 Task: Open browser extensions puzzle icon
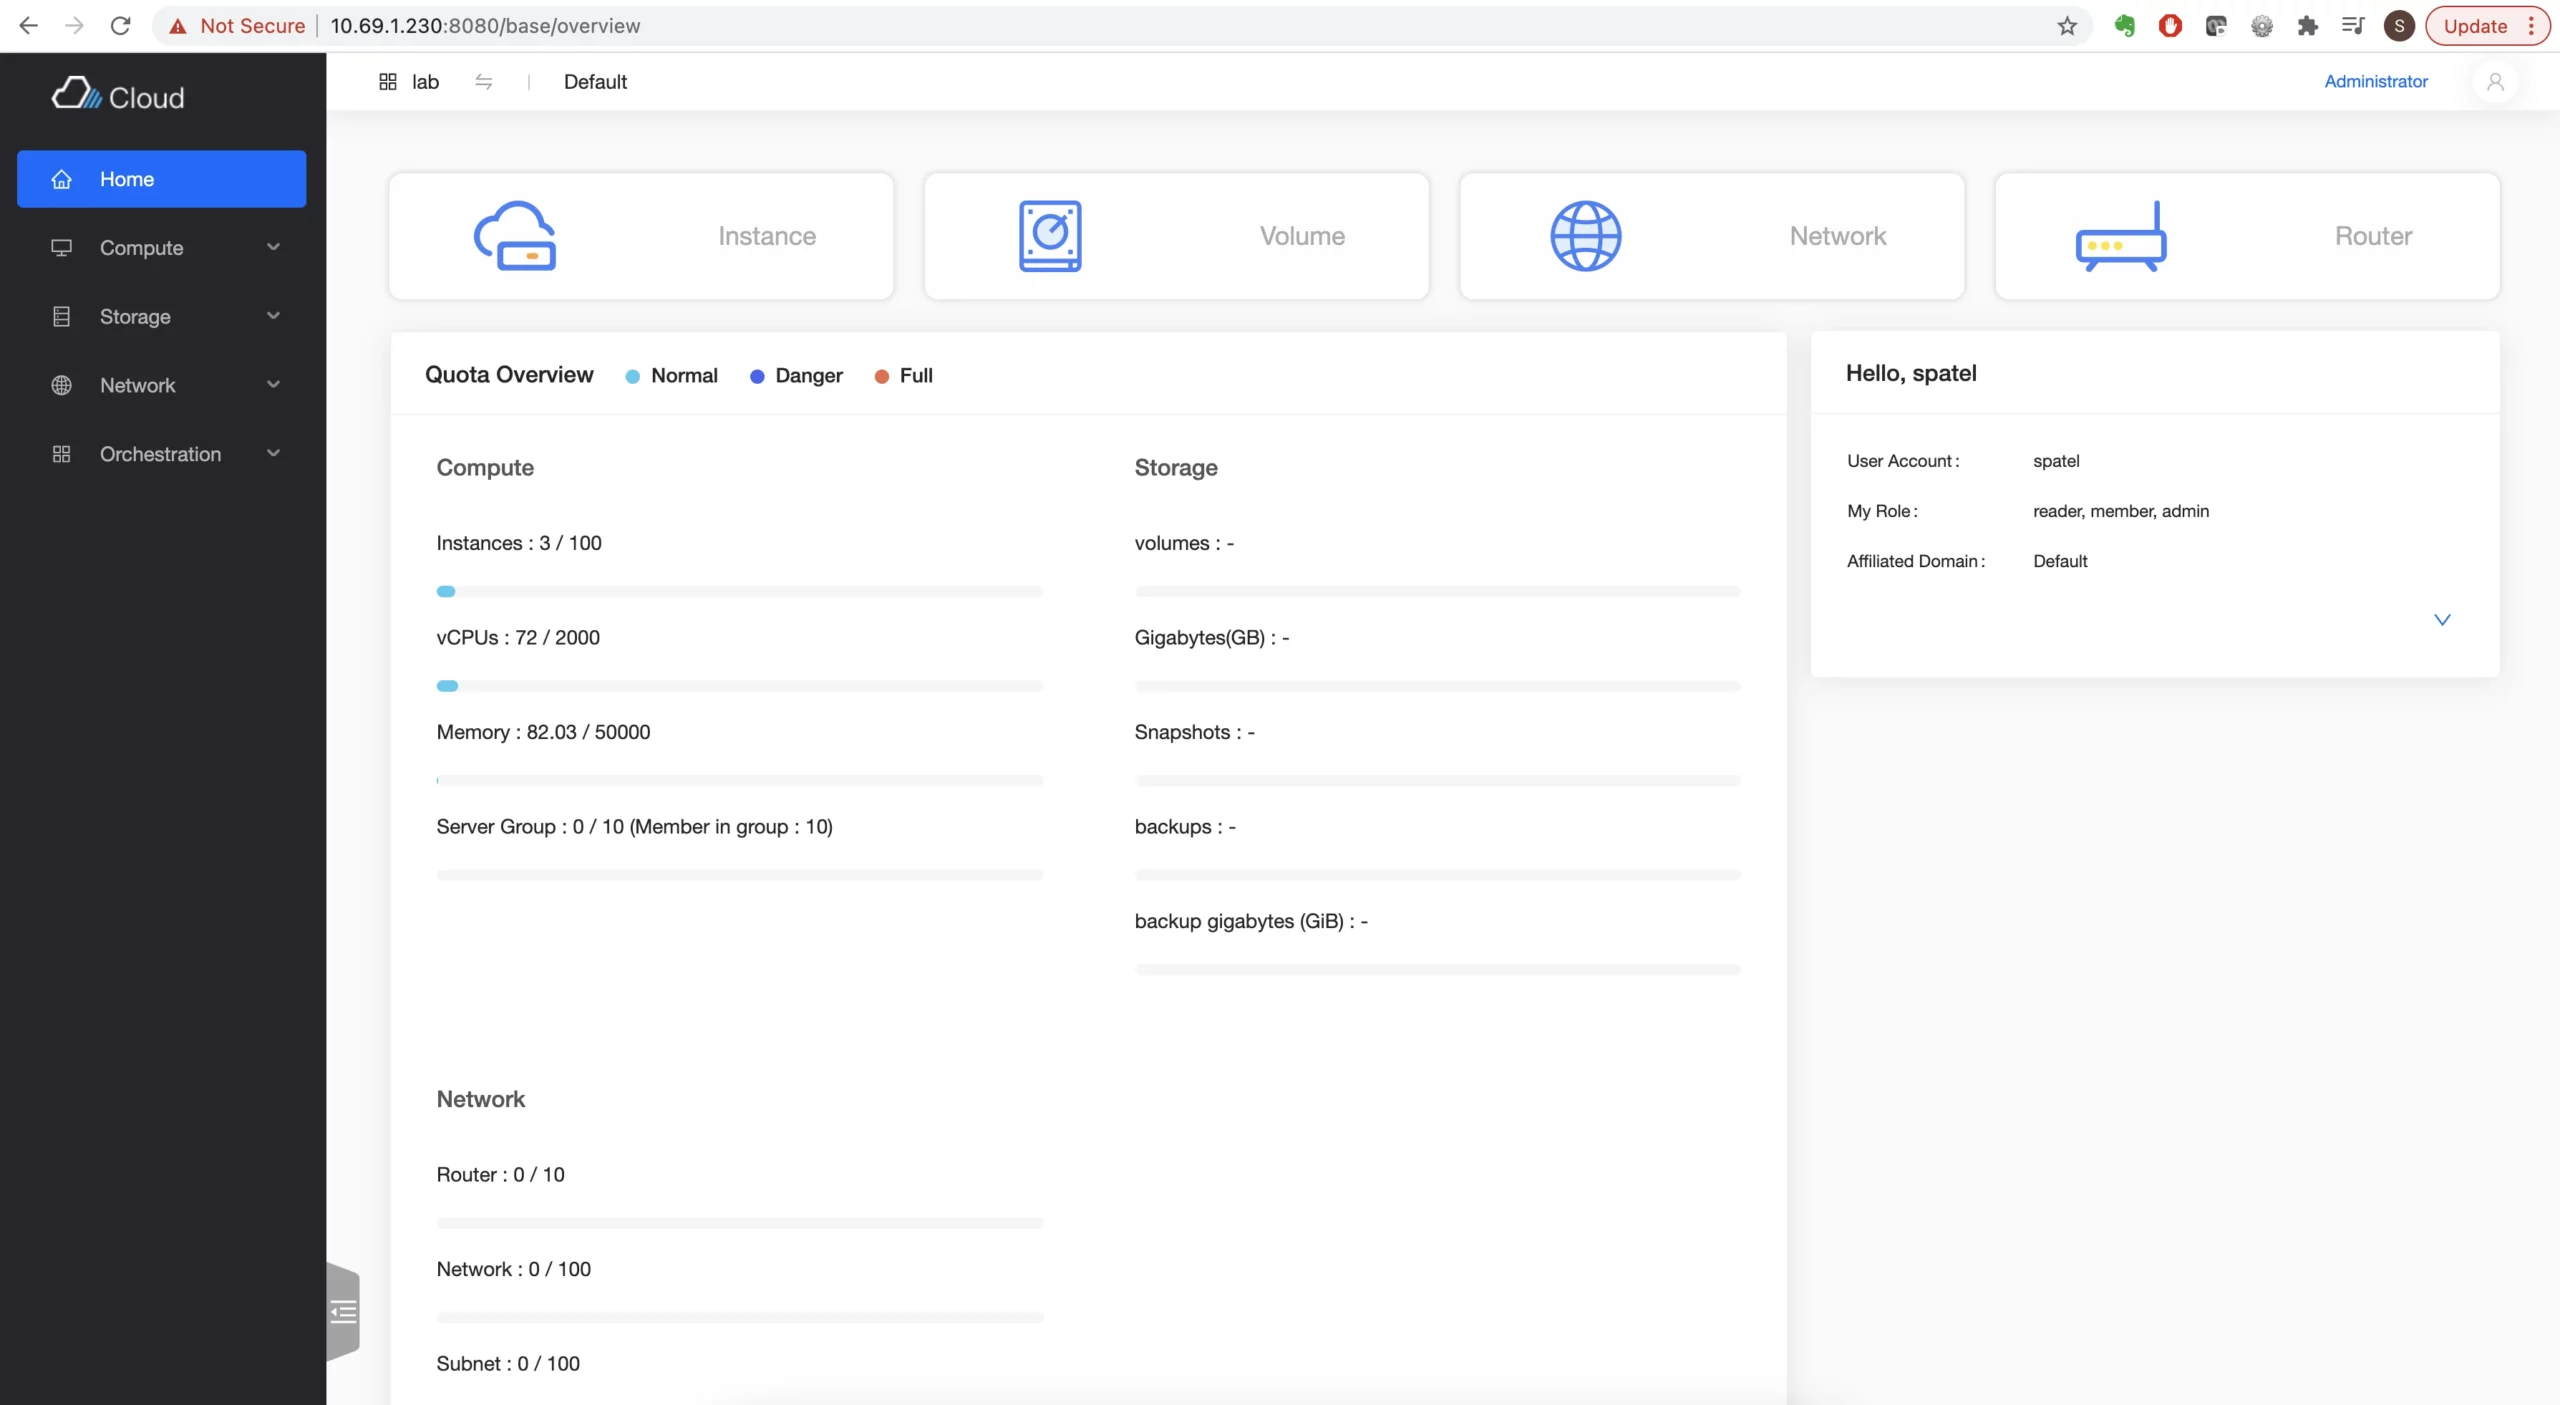click(2307, 26)
